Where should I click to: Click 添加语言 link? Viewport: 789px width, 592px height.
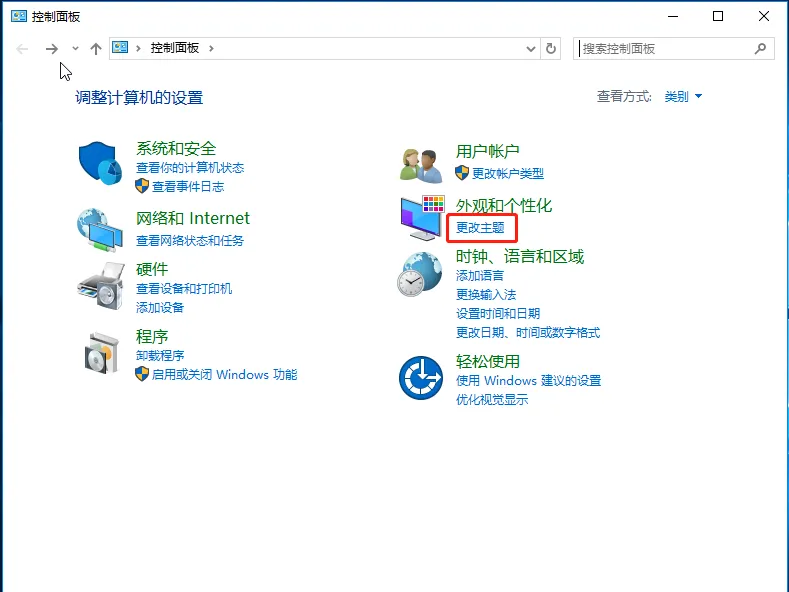tap(480, 276)
